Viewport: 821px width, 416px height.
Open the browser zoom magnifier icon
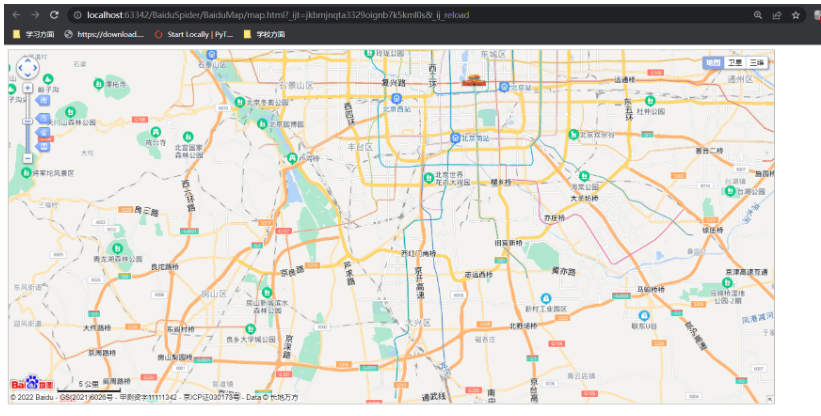[x=758, y=15]
